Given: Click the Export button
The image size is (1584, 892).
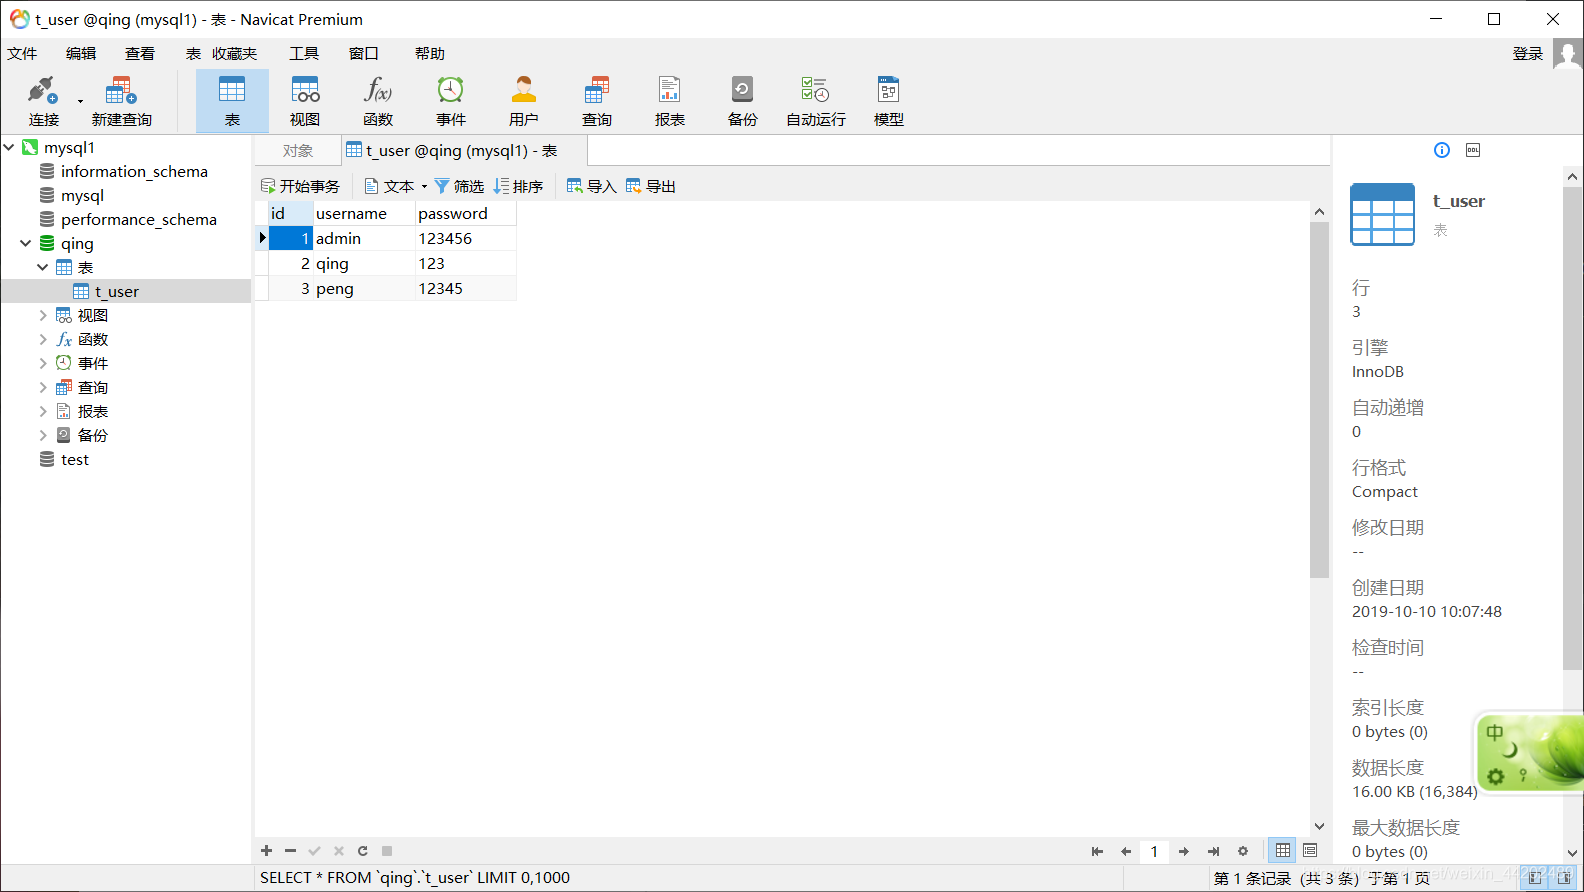Looking at the screenshot, I should point(651,186).
